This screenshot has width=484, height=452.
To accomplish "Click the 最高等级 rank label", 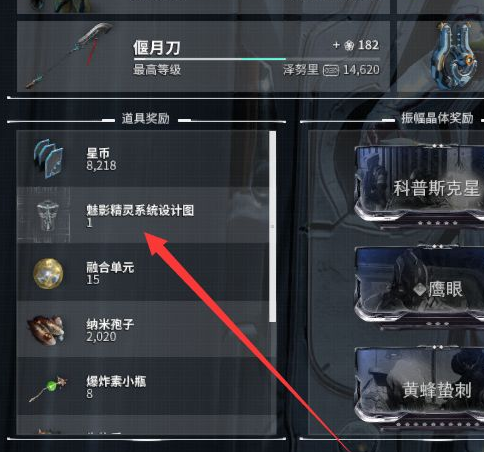I will click(x=157, y=70).
